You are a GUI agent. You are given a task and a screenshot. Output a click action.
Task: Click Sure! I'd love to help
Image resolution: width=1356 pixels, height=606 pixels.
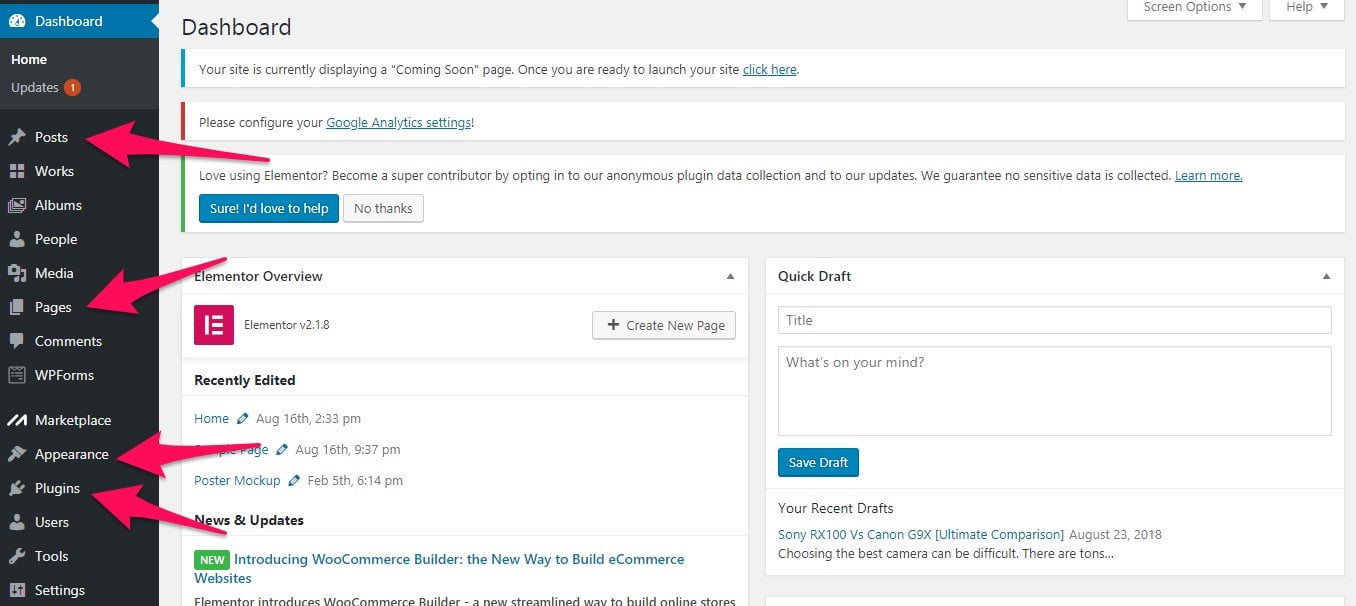click(269, 208)
